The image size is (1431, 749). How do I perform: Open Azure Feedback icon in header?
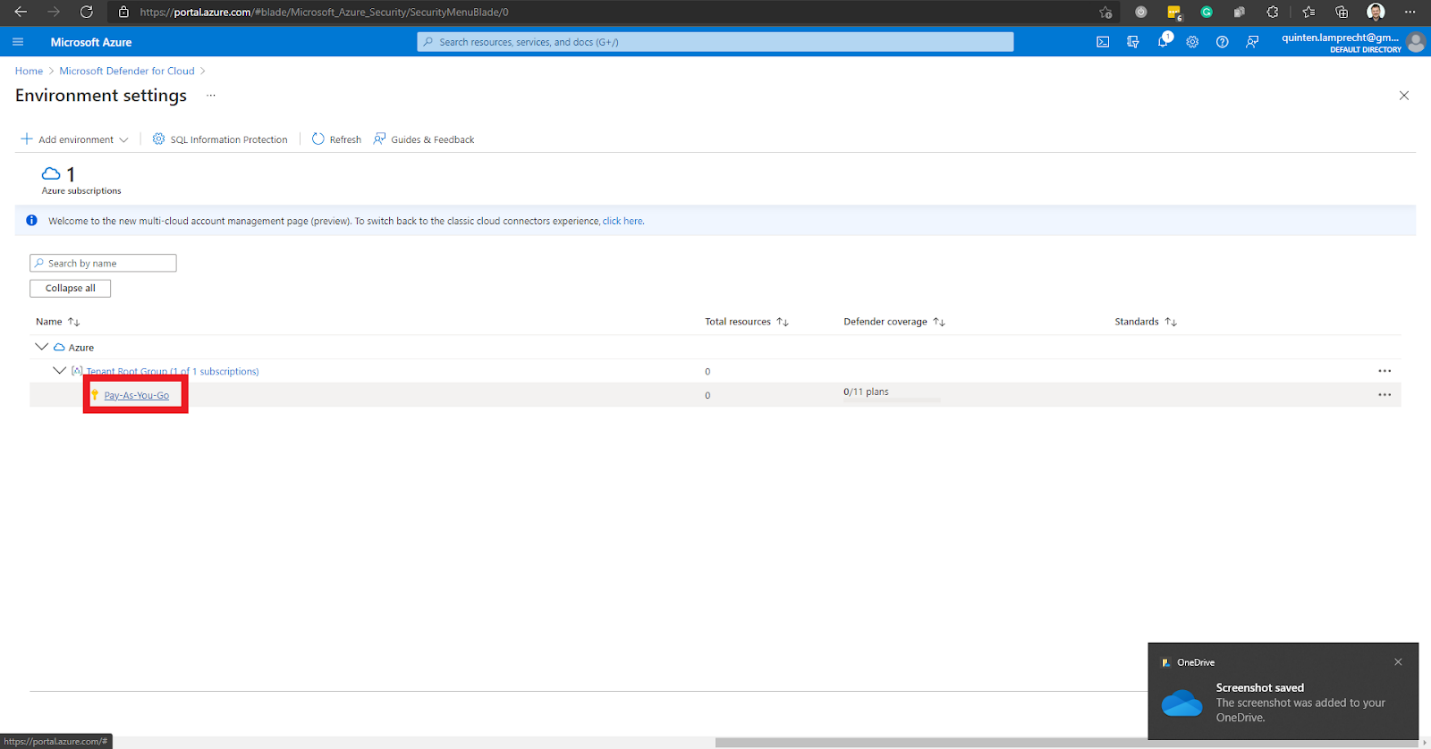point(1252,42)
